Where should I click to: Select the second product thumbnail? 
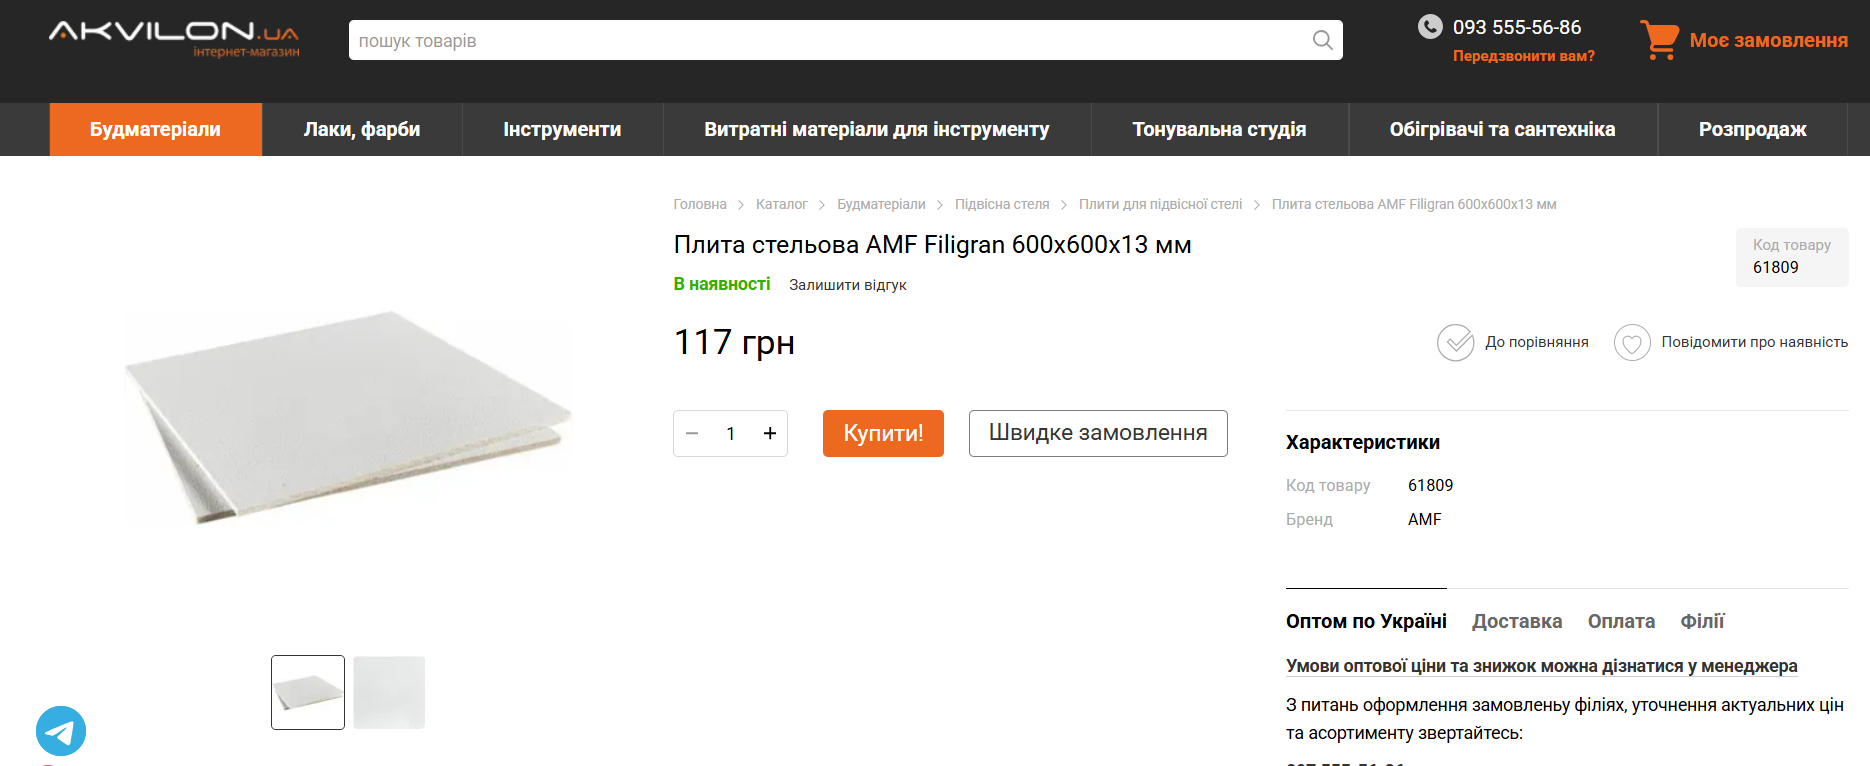pos(389,692)
